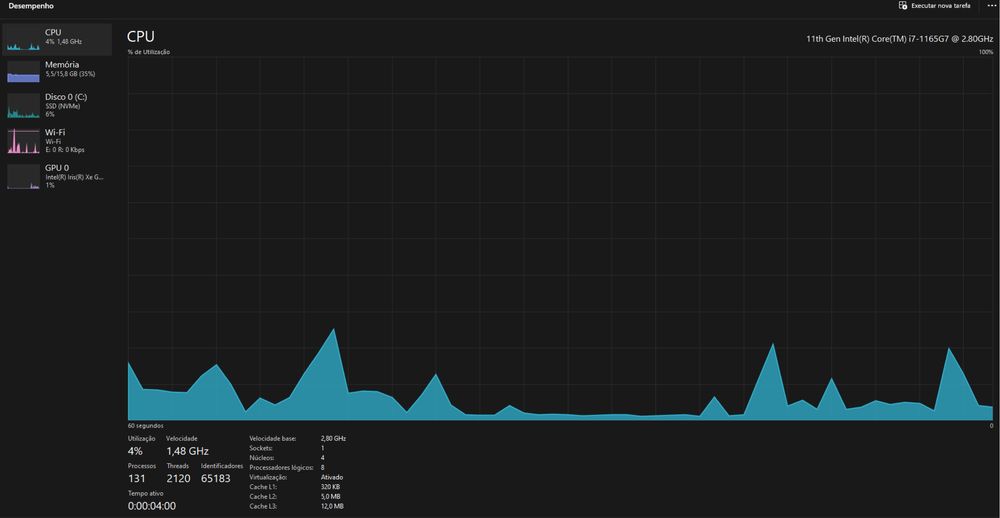Image resolution: width=1000 pixels, height=518 pixels.
Task: Click the Memória 5,5/15,8 GB (35%) text
Action: tap(70, 75)
